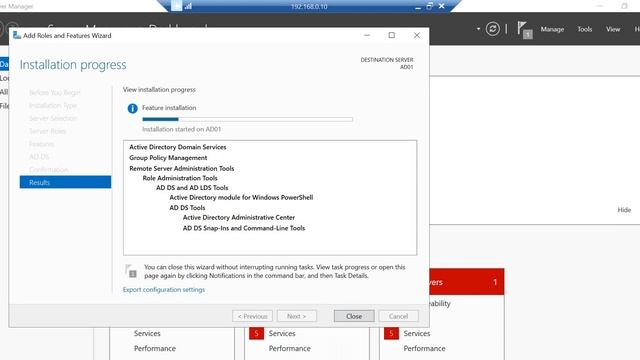Open the Tools menu in Server Manager

pos(584,29)
